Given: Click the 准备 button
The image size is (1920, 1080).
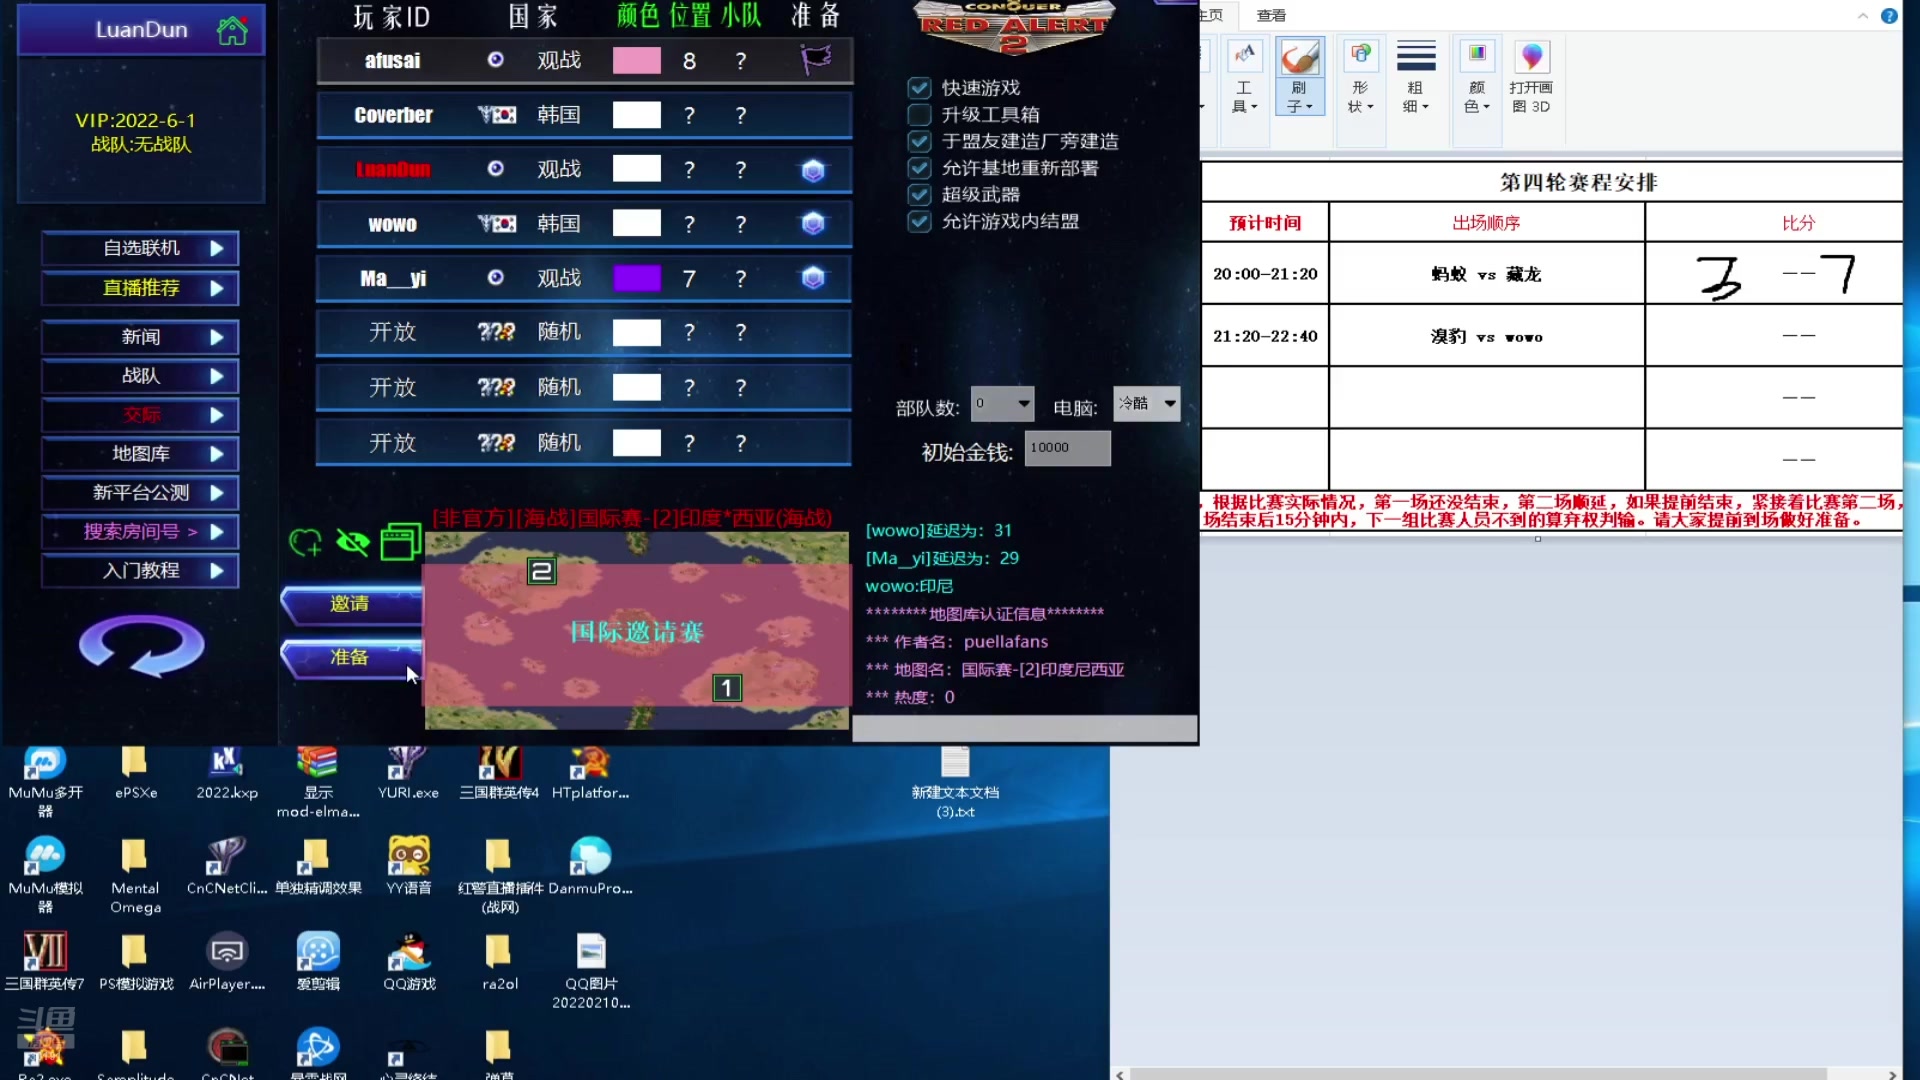Looking at the screenshot, I should (351, 658).
